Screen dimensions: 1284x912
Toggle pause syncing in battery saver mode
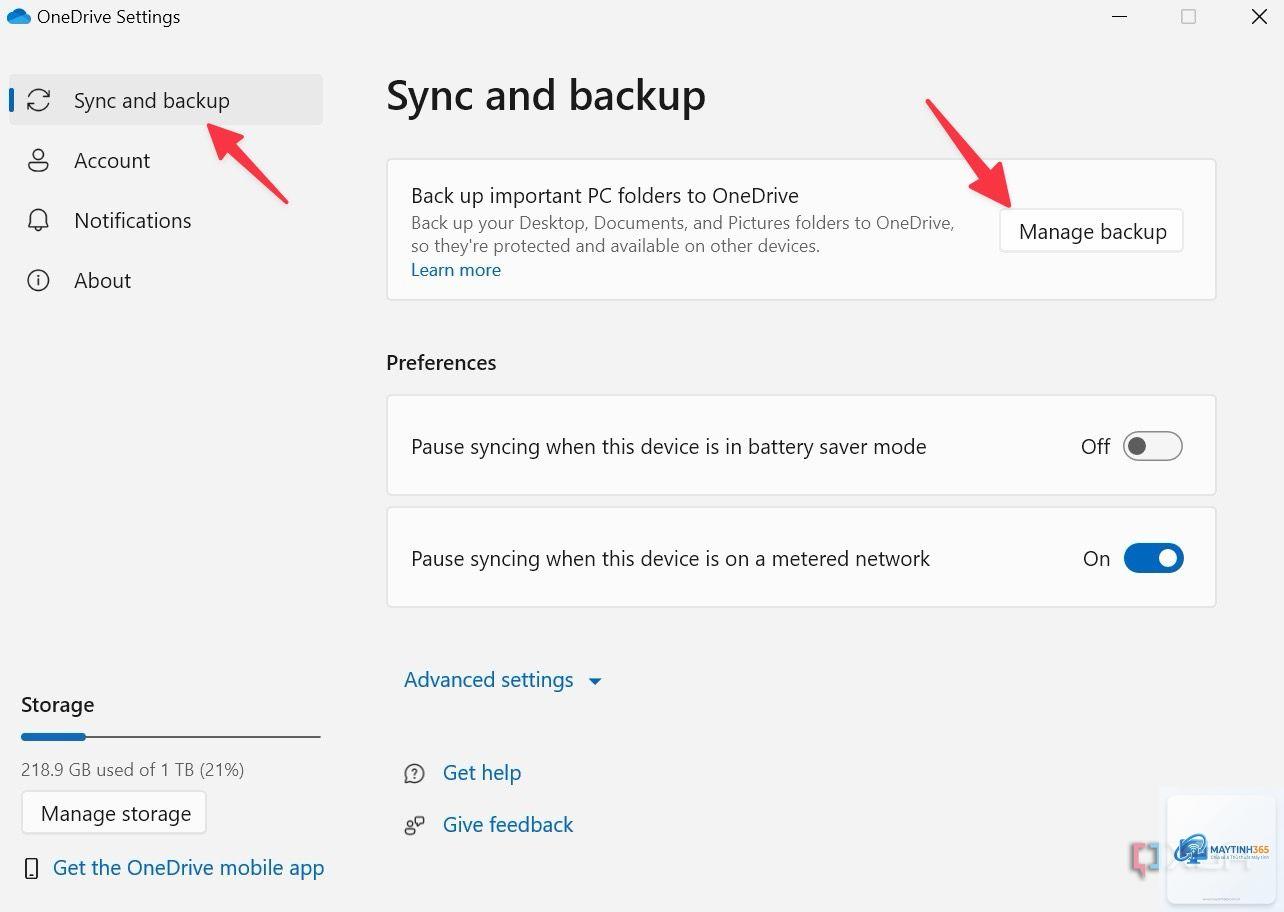tap(1152, 446)
